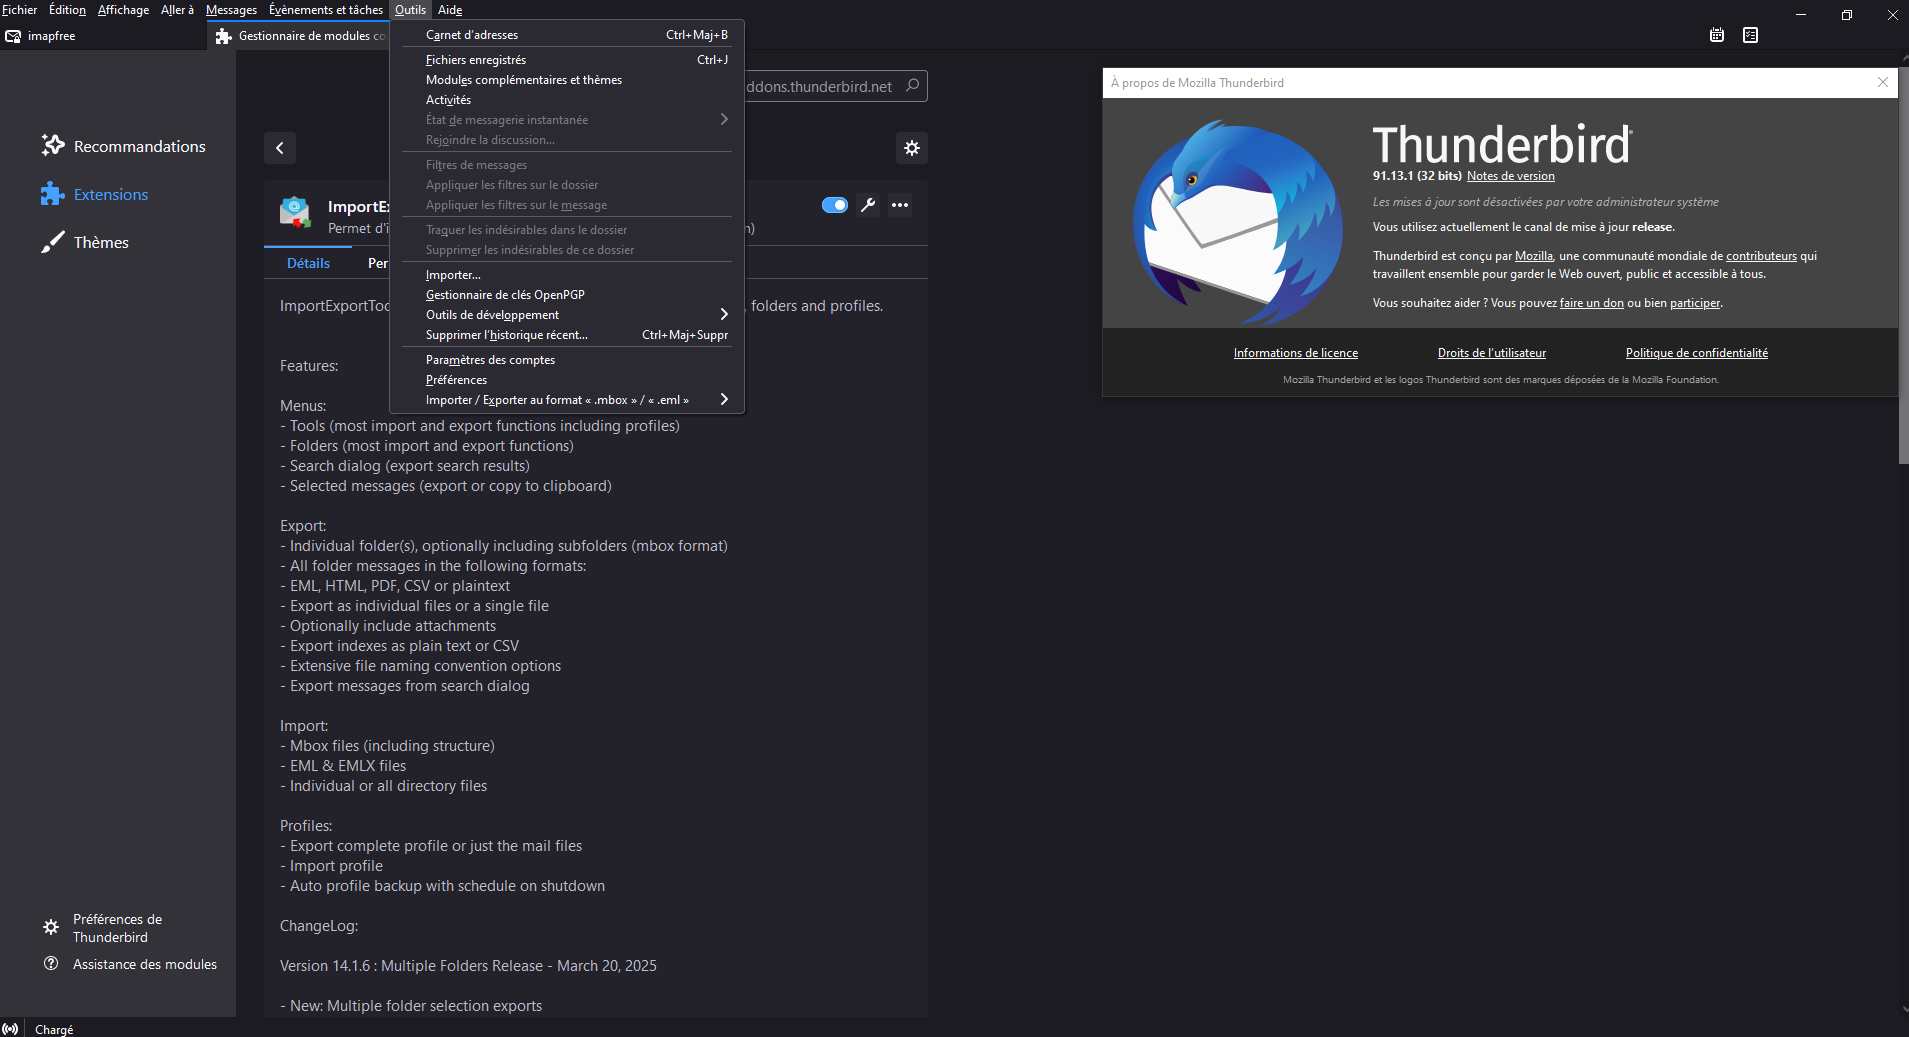
Task: Close the À propos de Thunderbird dialog
Action: [x=1883, y=82]
